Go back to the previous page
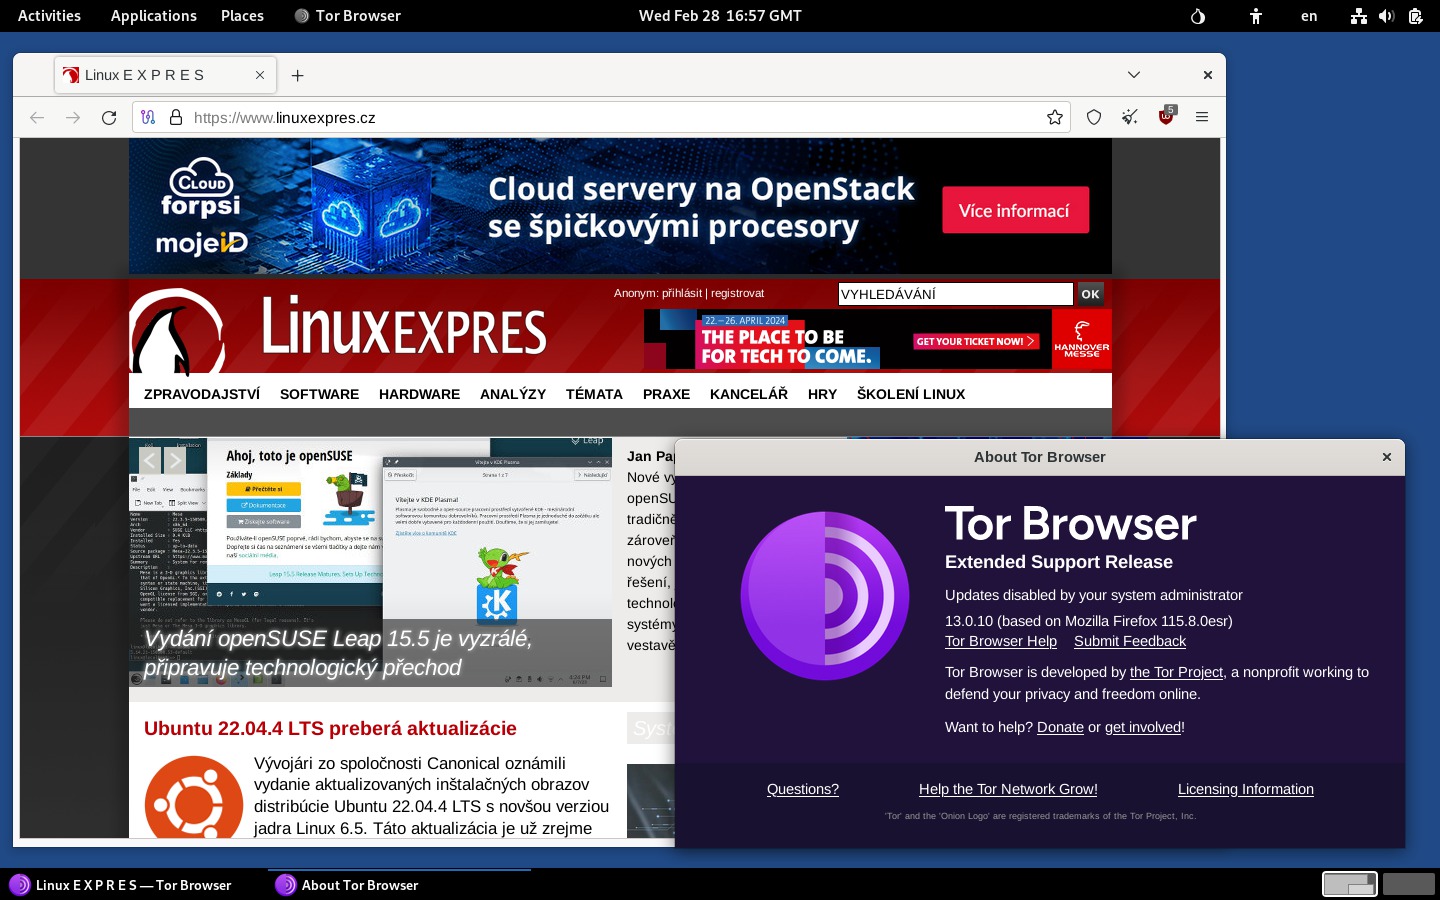The width and height of the screenshot is (1440, 900). pyautogui.click(x=37, y=118)
